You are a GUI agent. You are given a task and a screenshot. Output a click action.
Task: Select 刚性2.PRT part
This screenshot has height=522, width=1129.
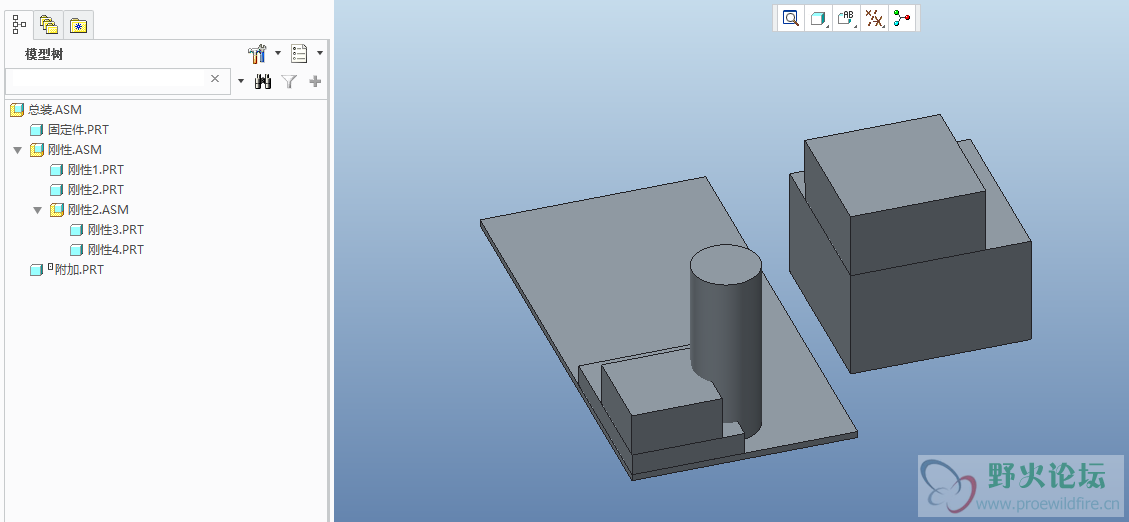tap(96, 190)
